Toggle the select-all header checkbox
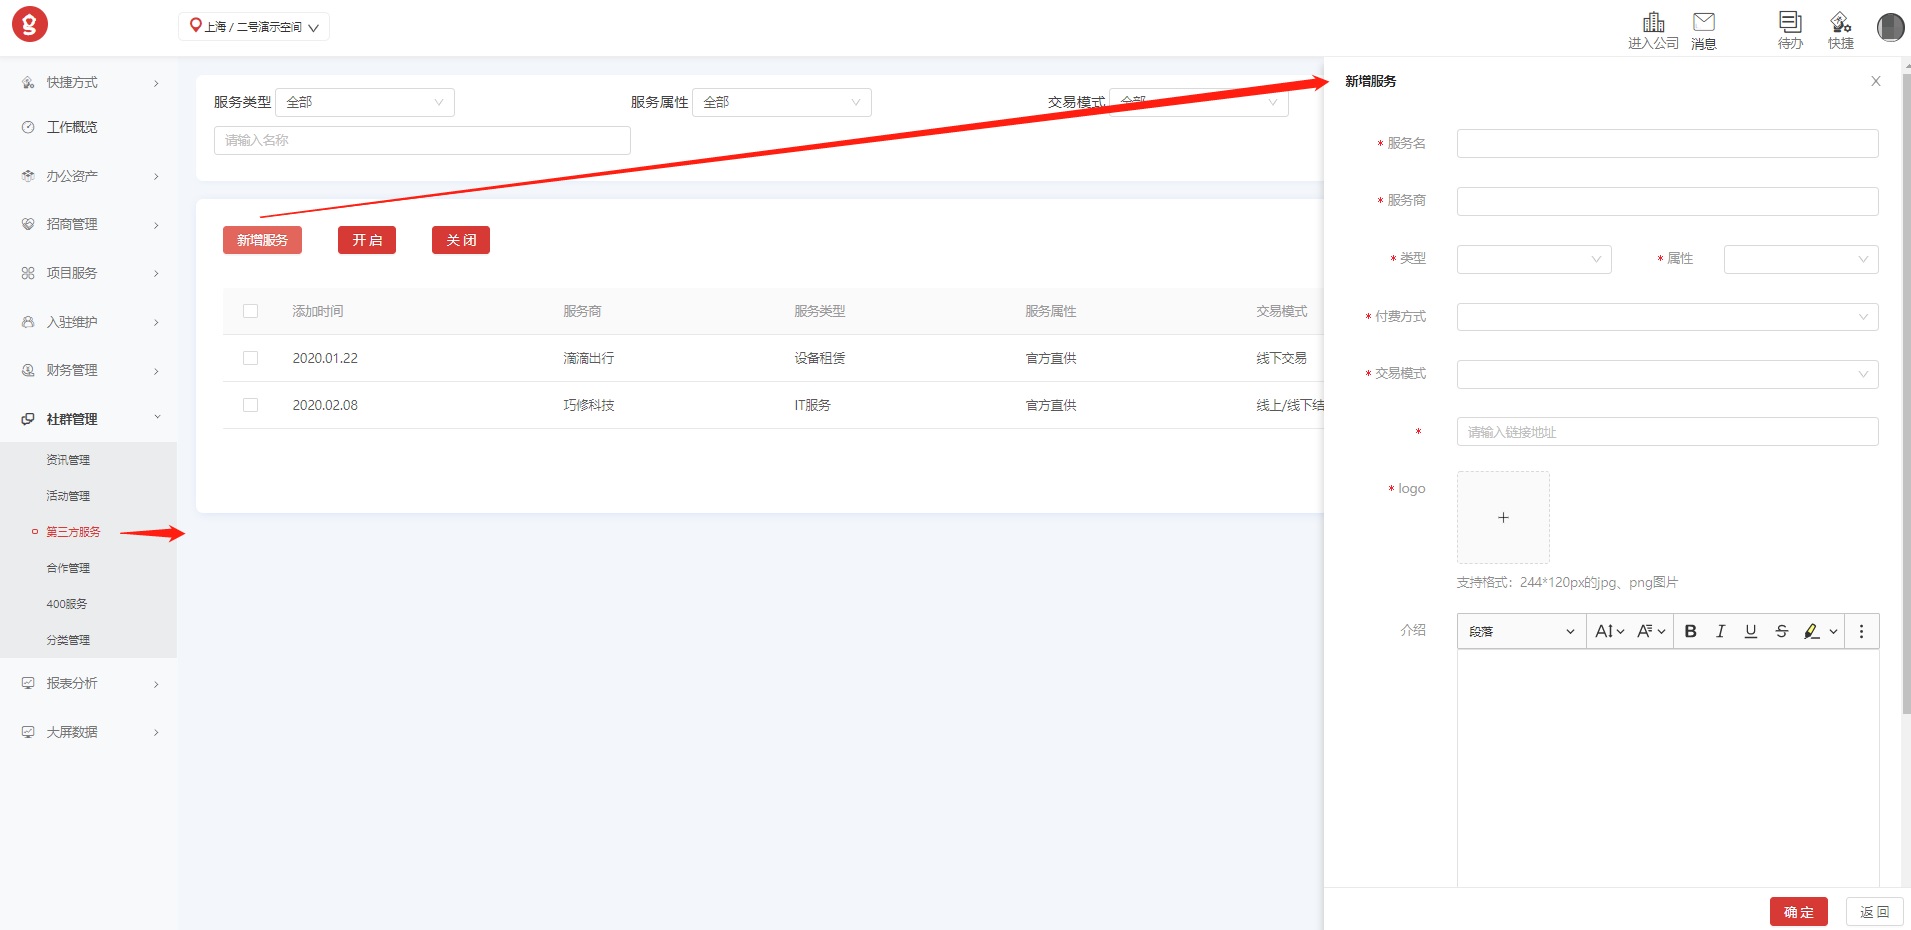 click(x=250, y=311)
